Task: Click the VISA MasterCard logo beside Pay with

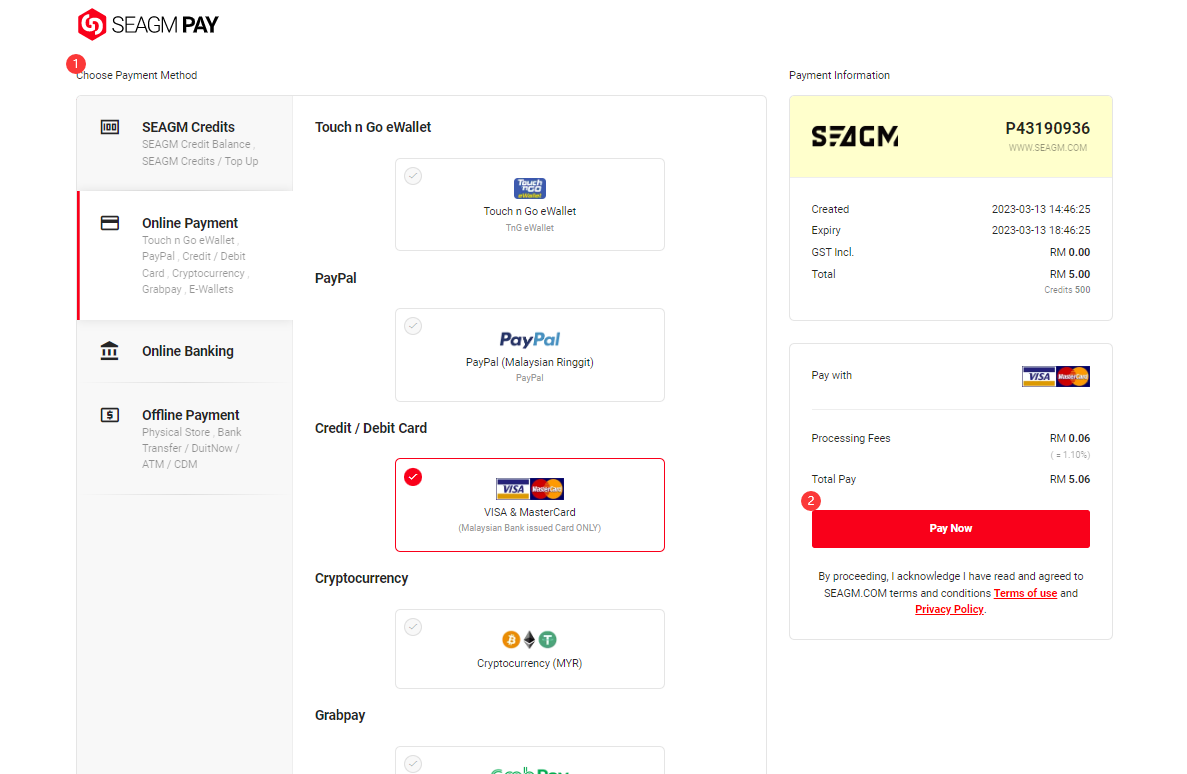Action: [1056, 376]
